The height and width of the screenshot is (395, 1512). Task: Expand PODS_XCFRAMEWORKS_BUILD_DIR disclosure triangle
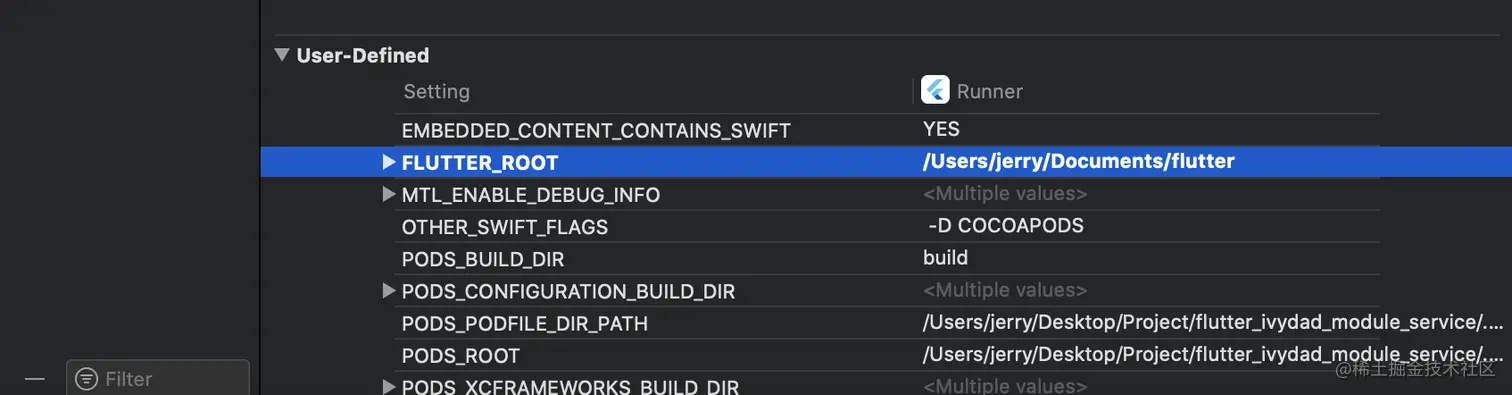389,386
